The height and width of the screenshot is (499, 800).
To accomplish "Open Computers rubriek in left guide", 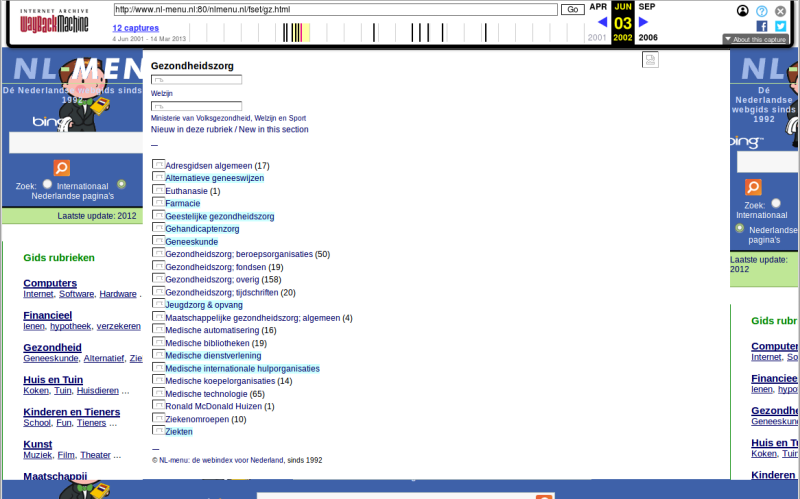I will (x=50, y=283).
